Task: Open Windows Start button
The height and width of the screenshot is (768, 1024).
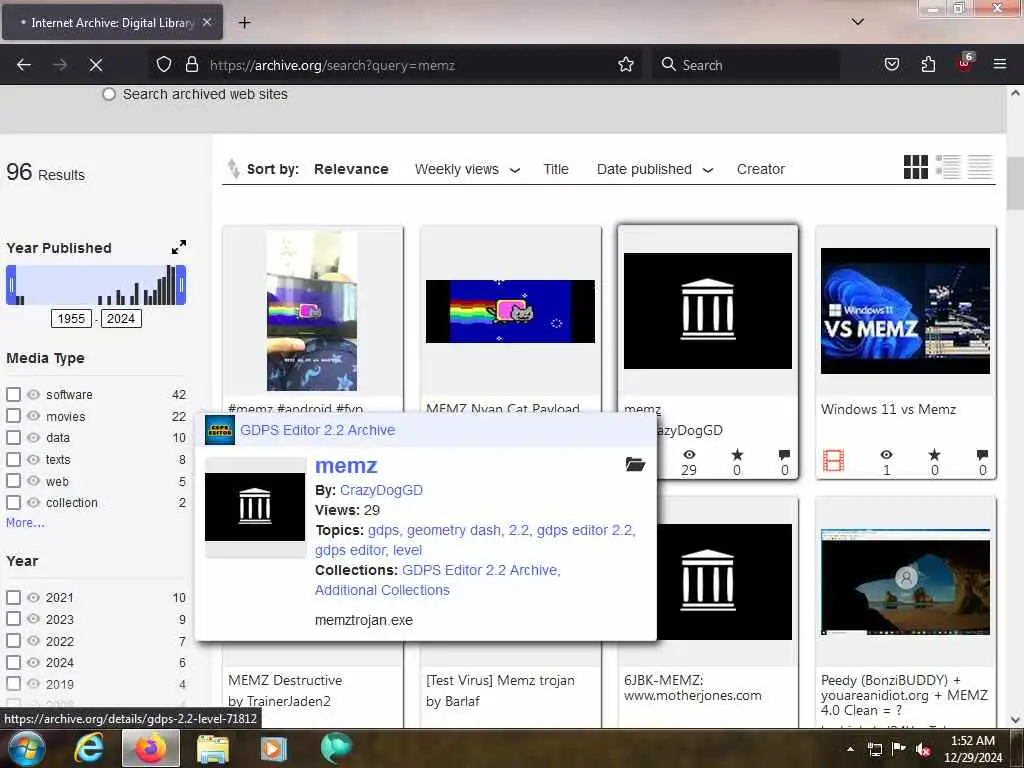Action: click(26, 748)
